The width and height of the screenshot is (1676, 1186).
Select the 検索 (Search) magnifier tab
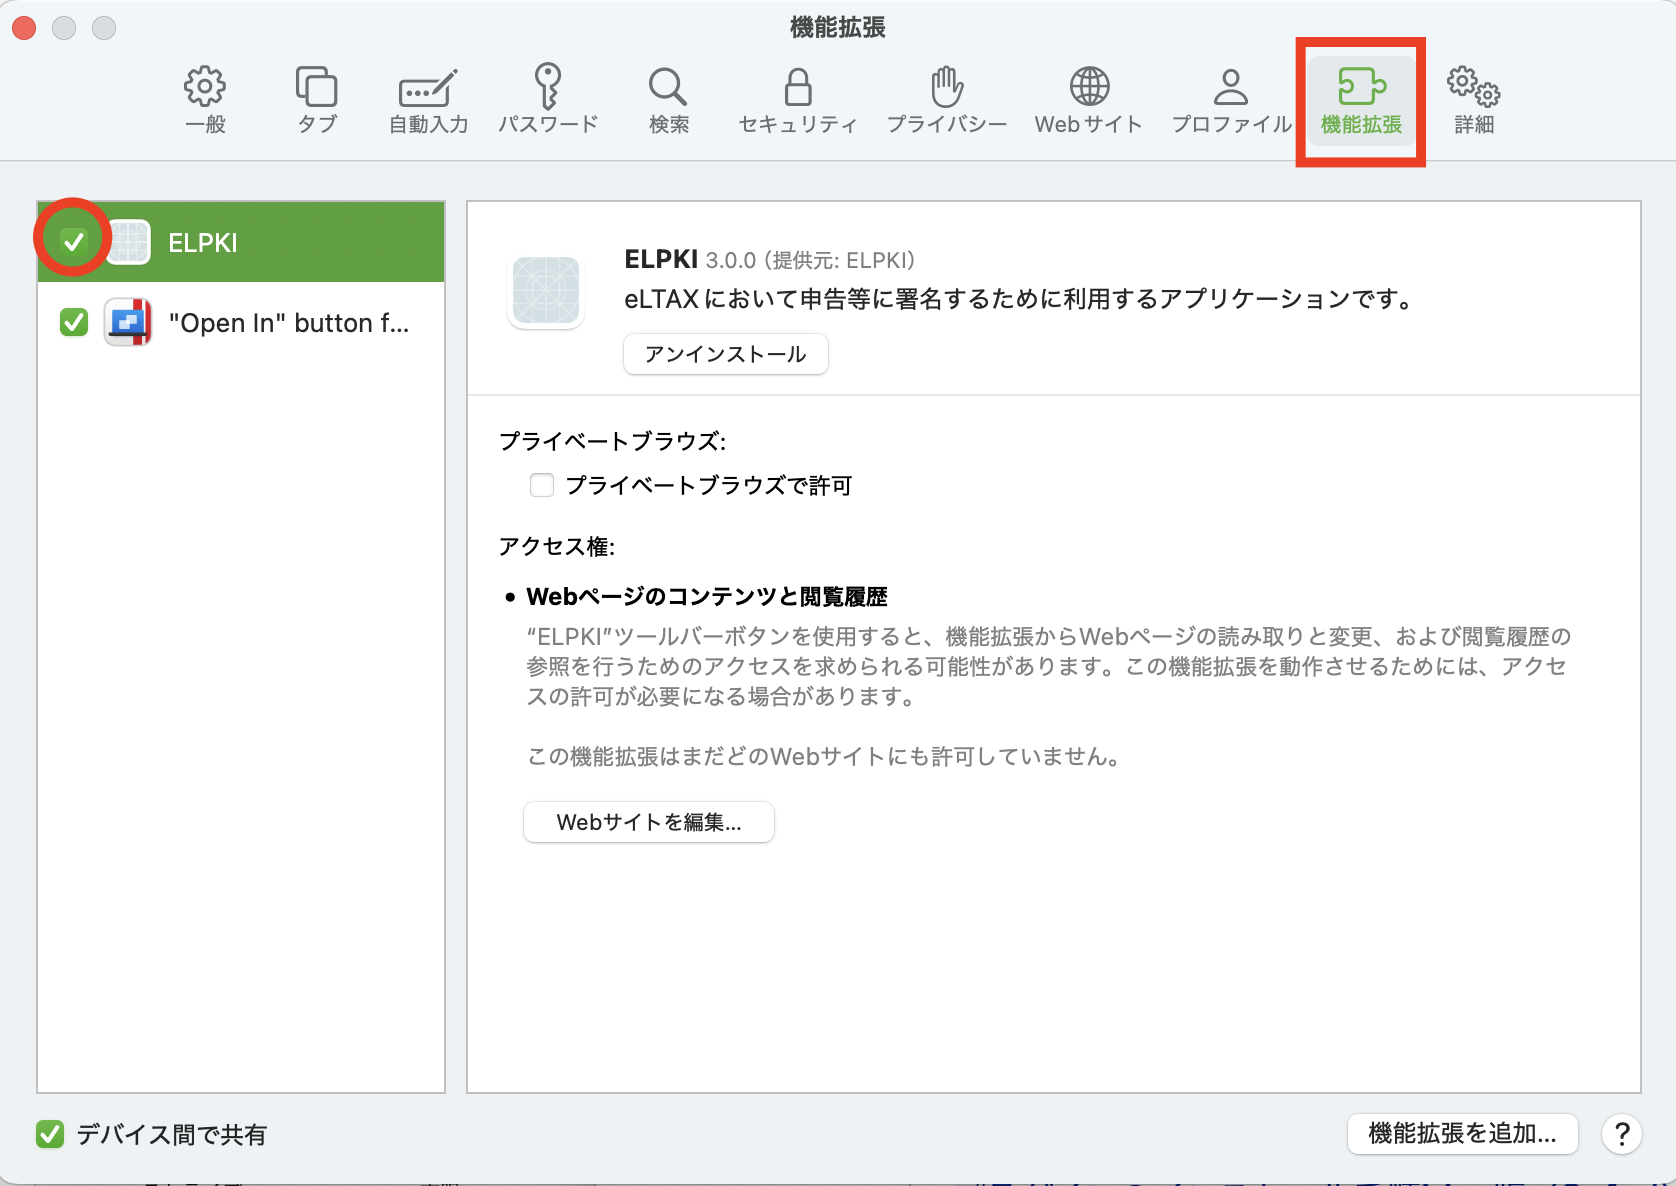[668, 100]
